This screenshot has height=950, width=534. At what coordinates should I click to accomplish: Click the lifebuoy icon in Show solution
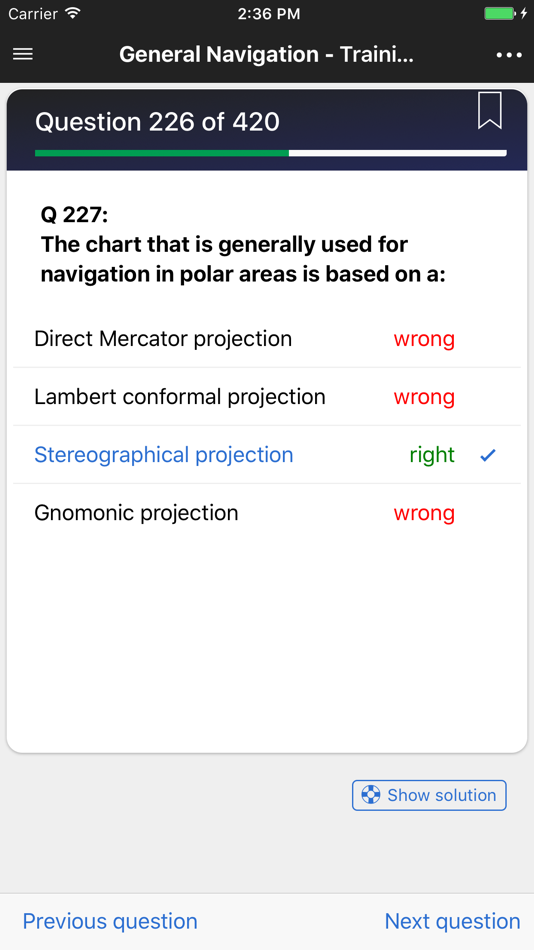pos(370,795)
